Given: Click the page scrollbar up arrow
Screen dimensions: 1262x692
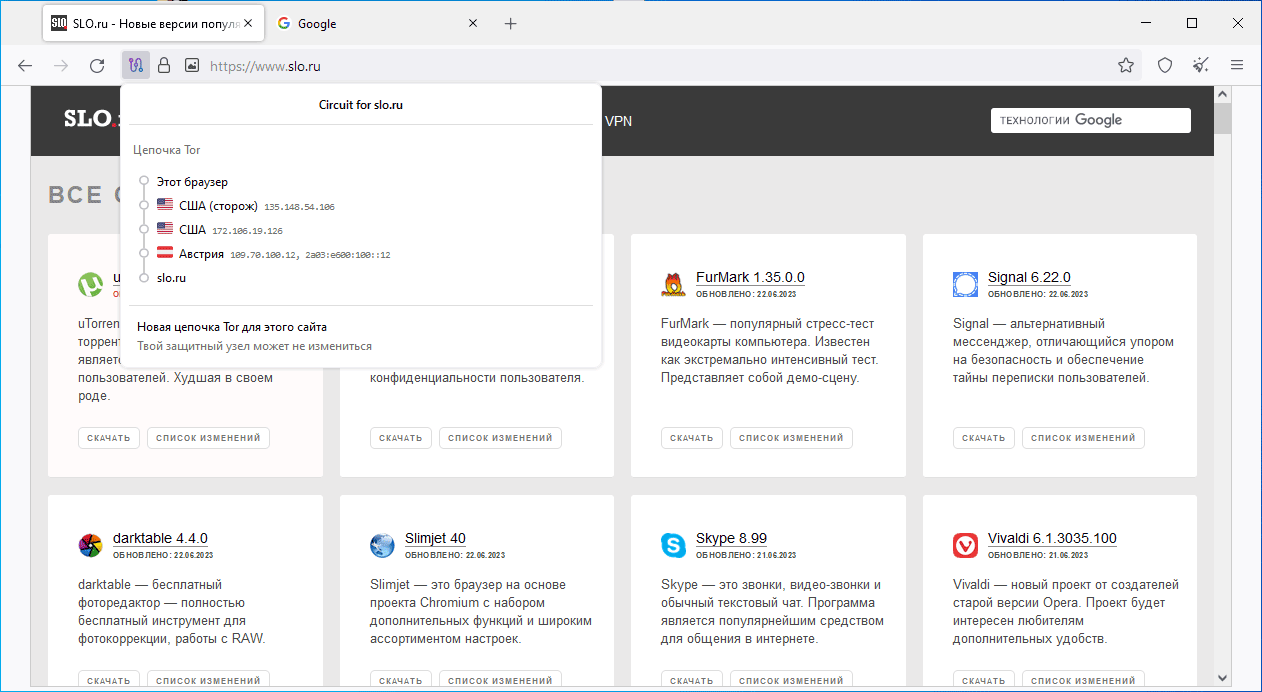Looking at the screenshot, I should pos(1222,94).
